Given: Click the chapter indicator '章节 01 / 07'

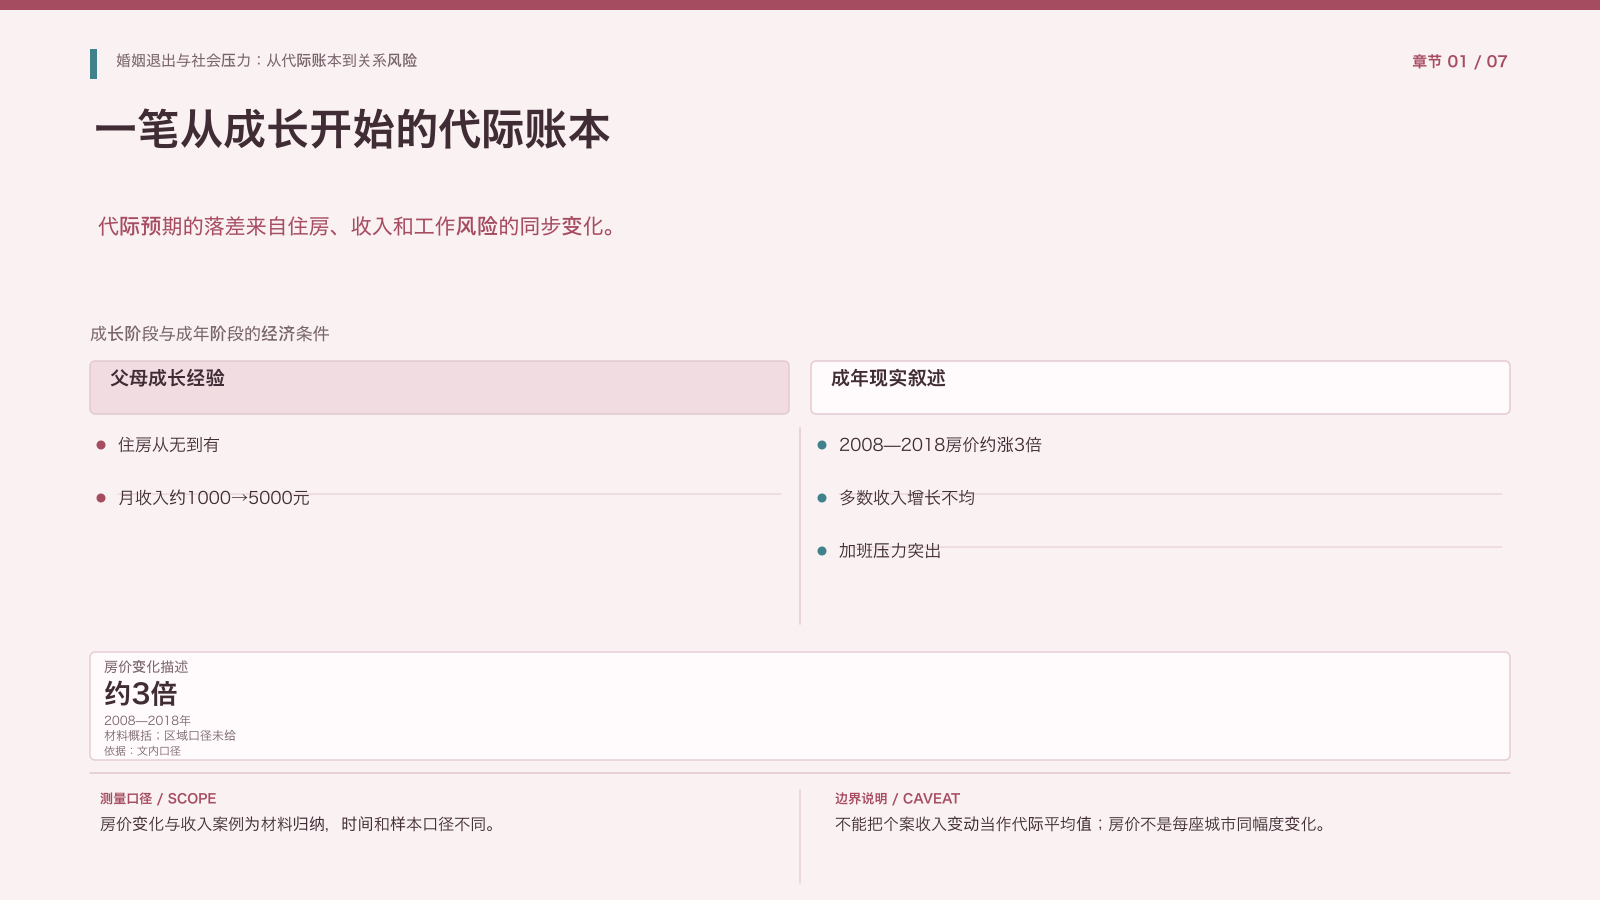Looking at the screenshot, I should pos(1459,62).
